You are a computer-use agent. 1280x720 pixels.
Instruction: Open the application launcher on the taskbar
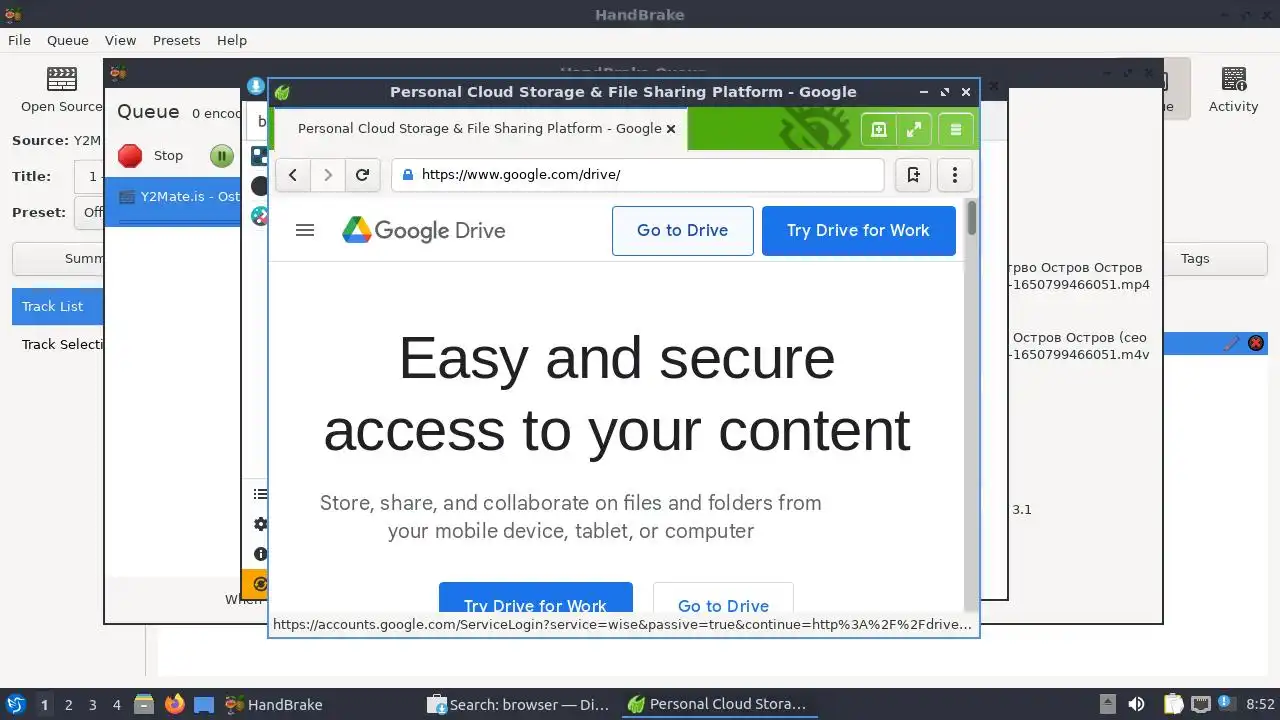tap(16, 704)
